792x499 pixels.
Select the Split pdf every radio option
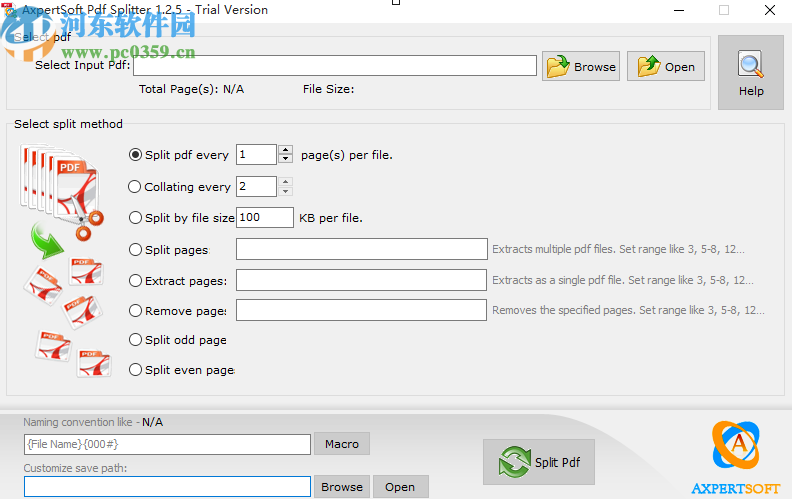(x=135, y=155)
